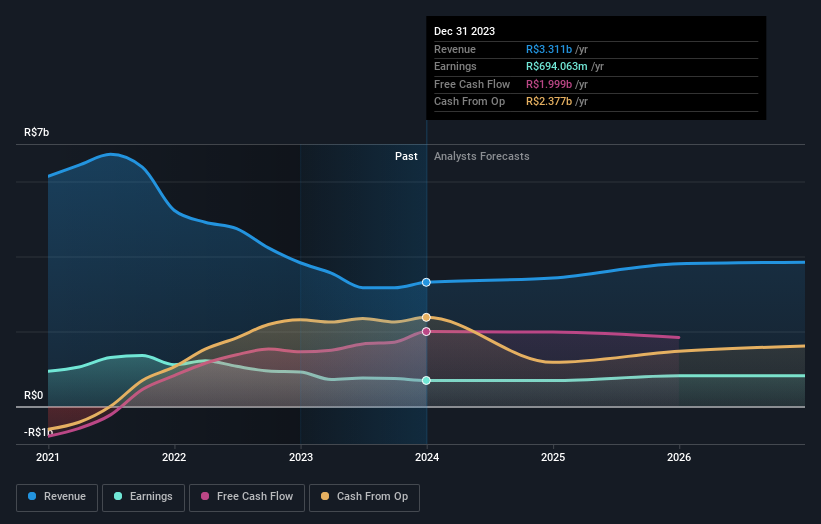
Task: Click the orange Cash From Op data point at 2024
Action: (x=426, y=317)
